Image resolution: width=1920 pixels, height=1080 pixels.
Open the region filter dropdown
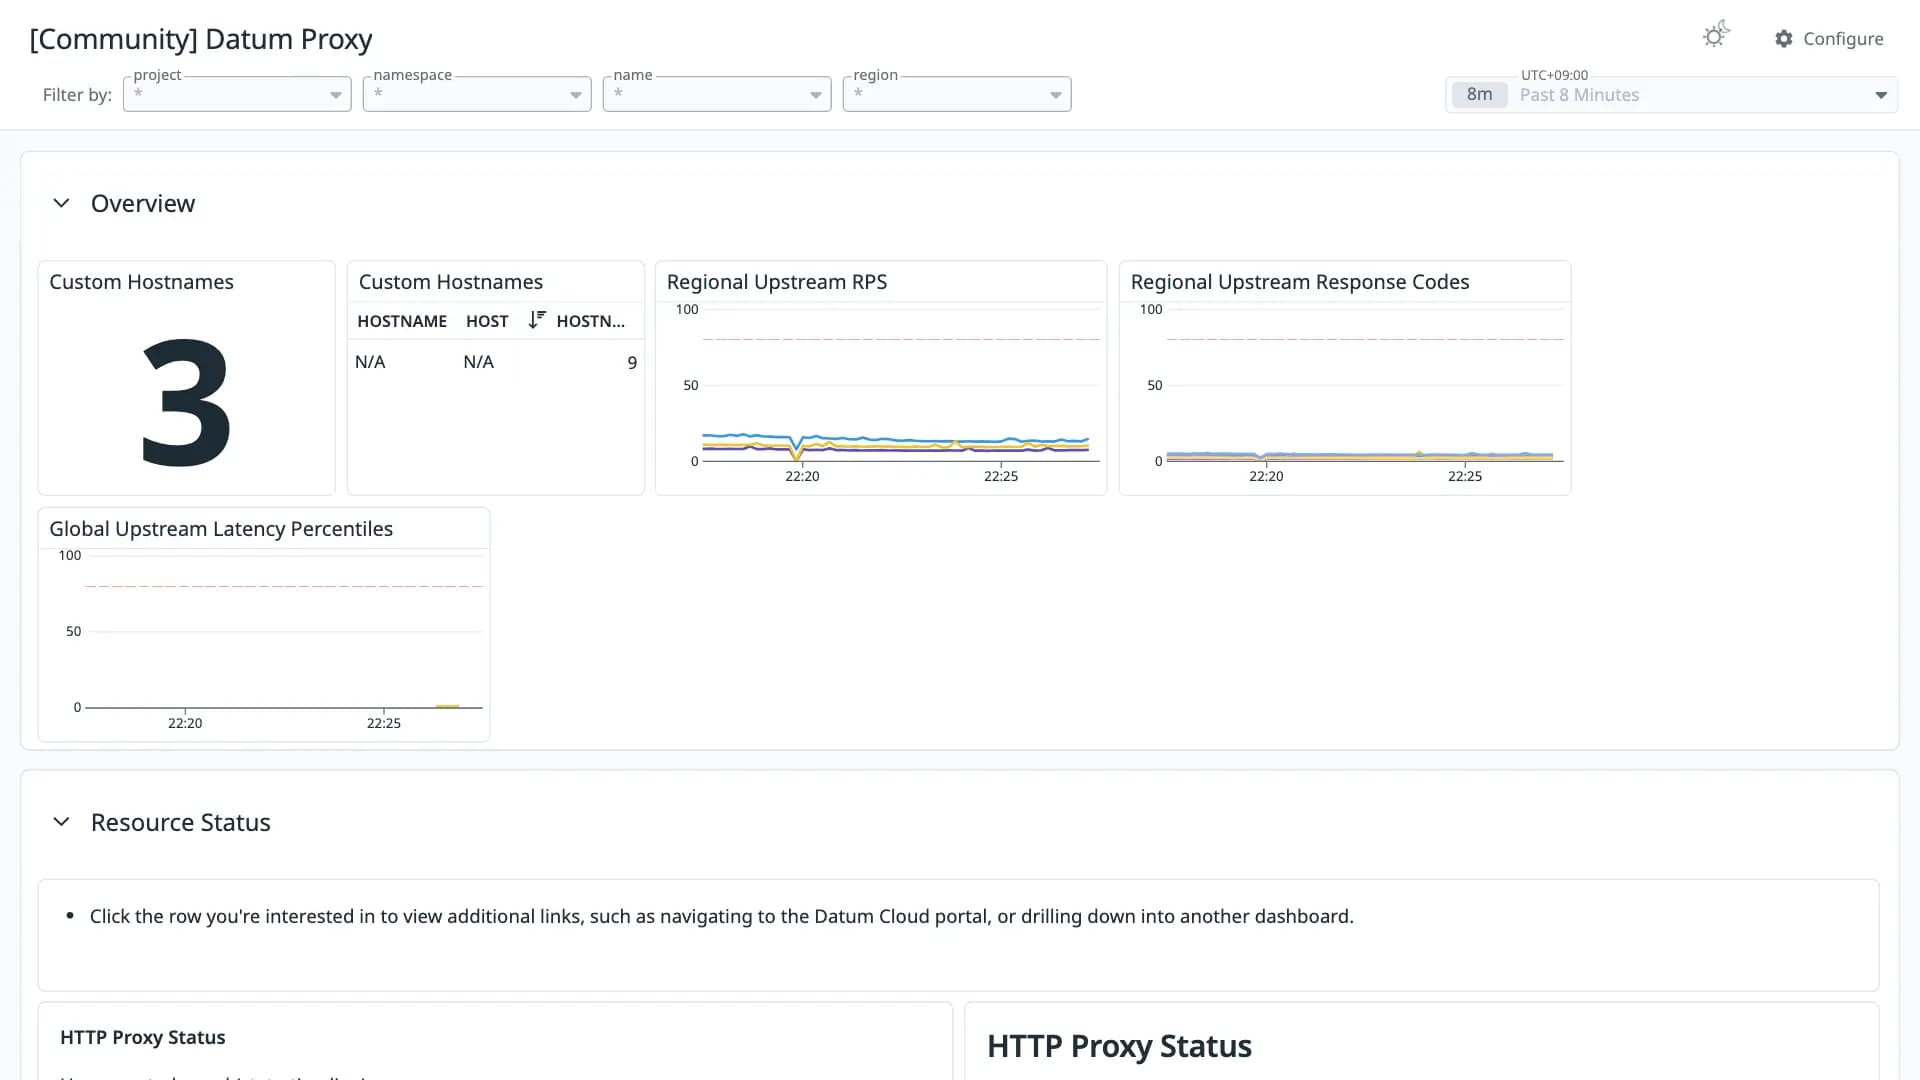957,94
